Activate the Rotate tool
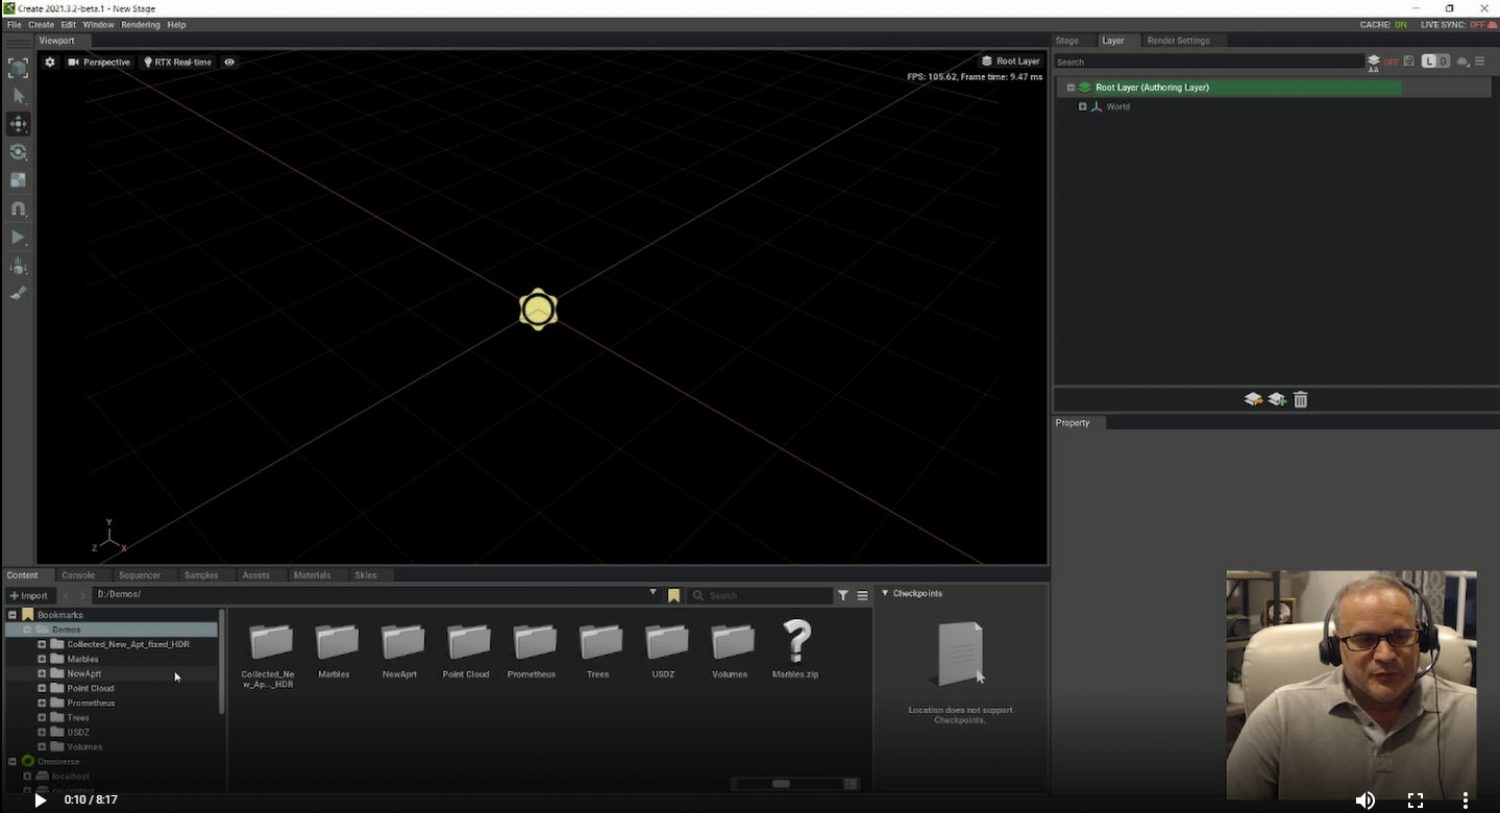1500x813 pixels. 18,152
